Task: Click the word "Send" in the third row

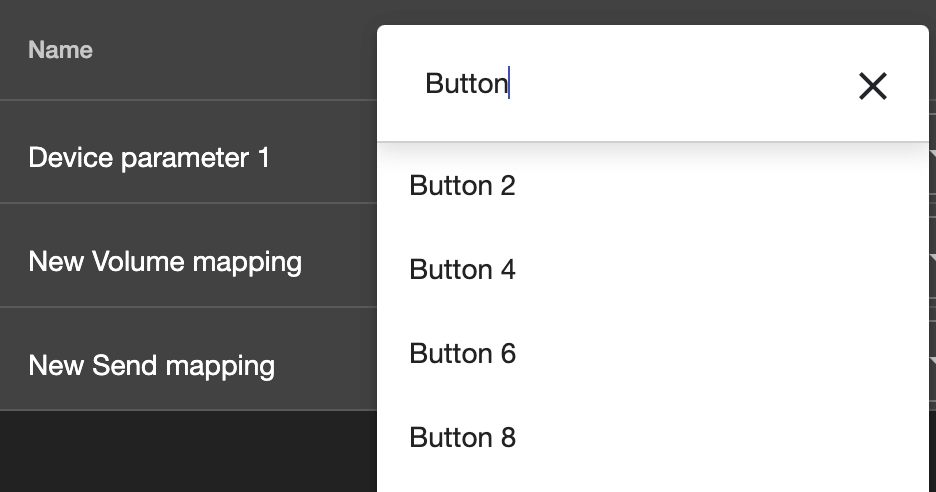Action: 123,366
